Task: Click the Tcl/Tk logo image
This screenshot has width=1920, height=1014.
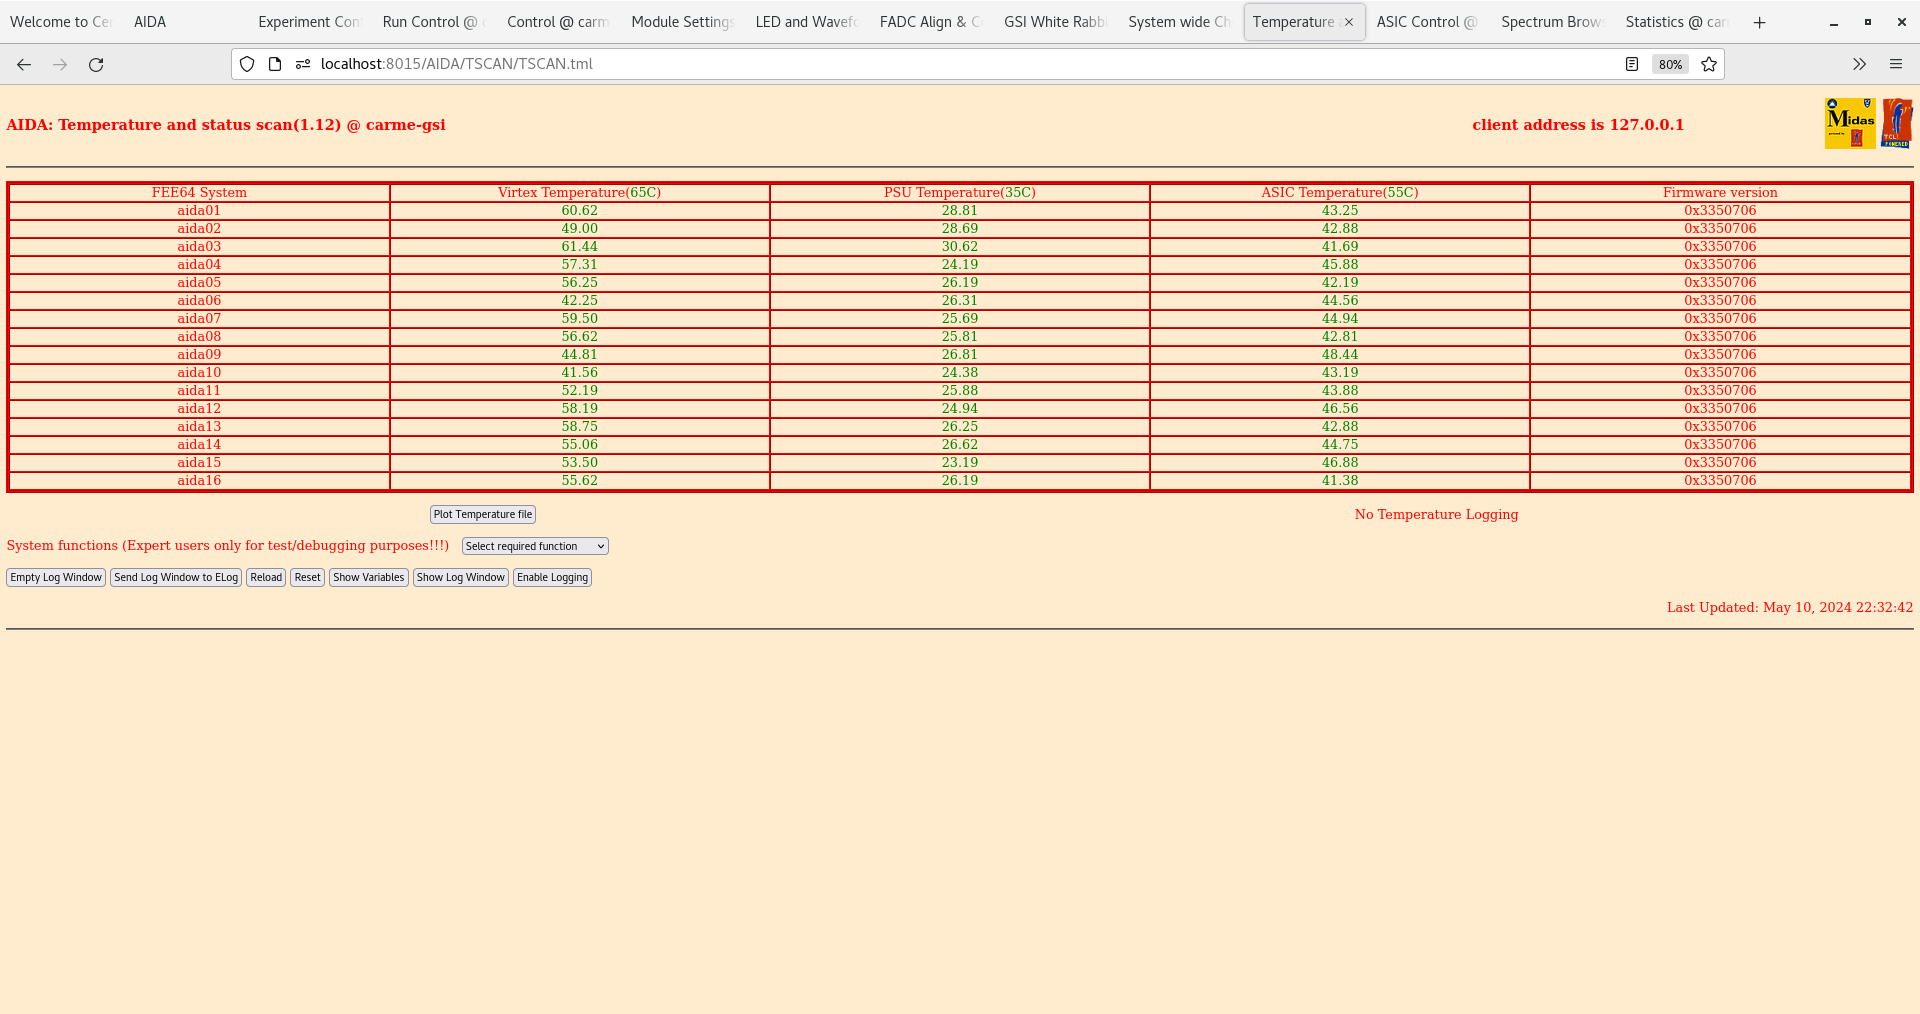Action: tap(1897, 122)
